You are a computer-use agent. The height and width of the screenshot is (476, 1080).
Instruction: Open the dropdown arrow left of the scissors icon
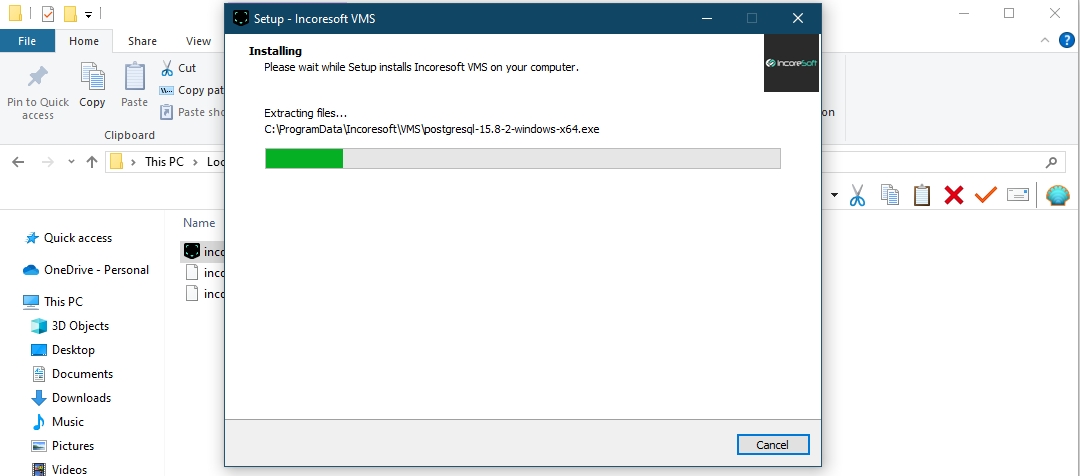pyautogui.click(x=834, y=195)
